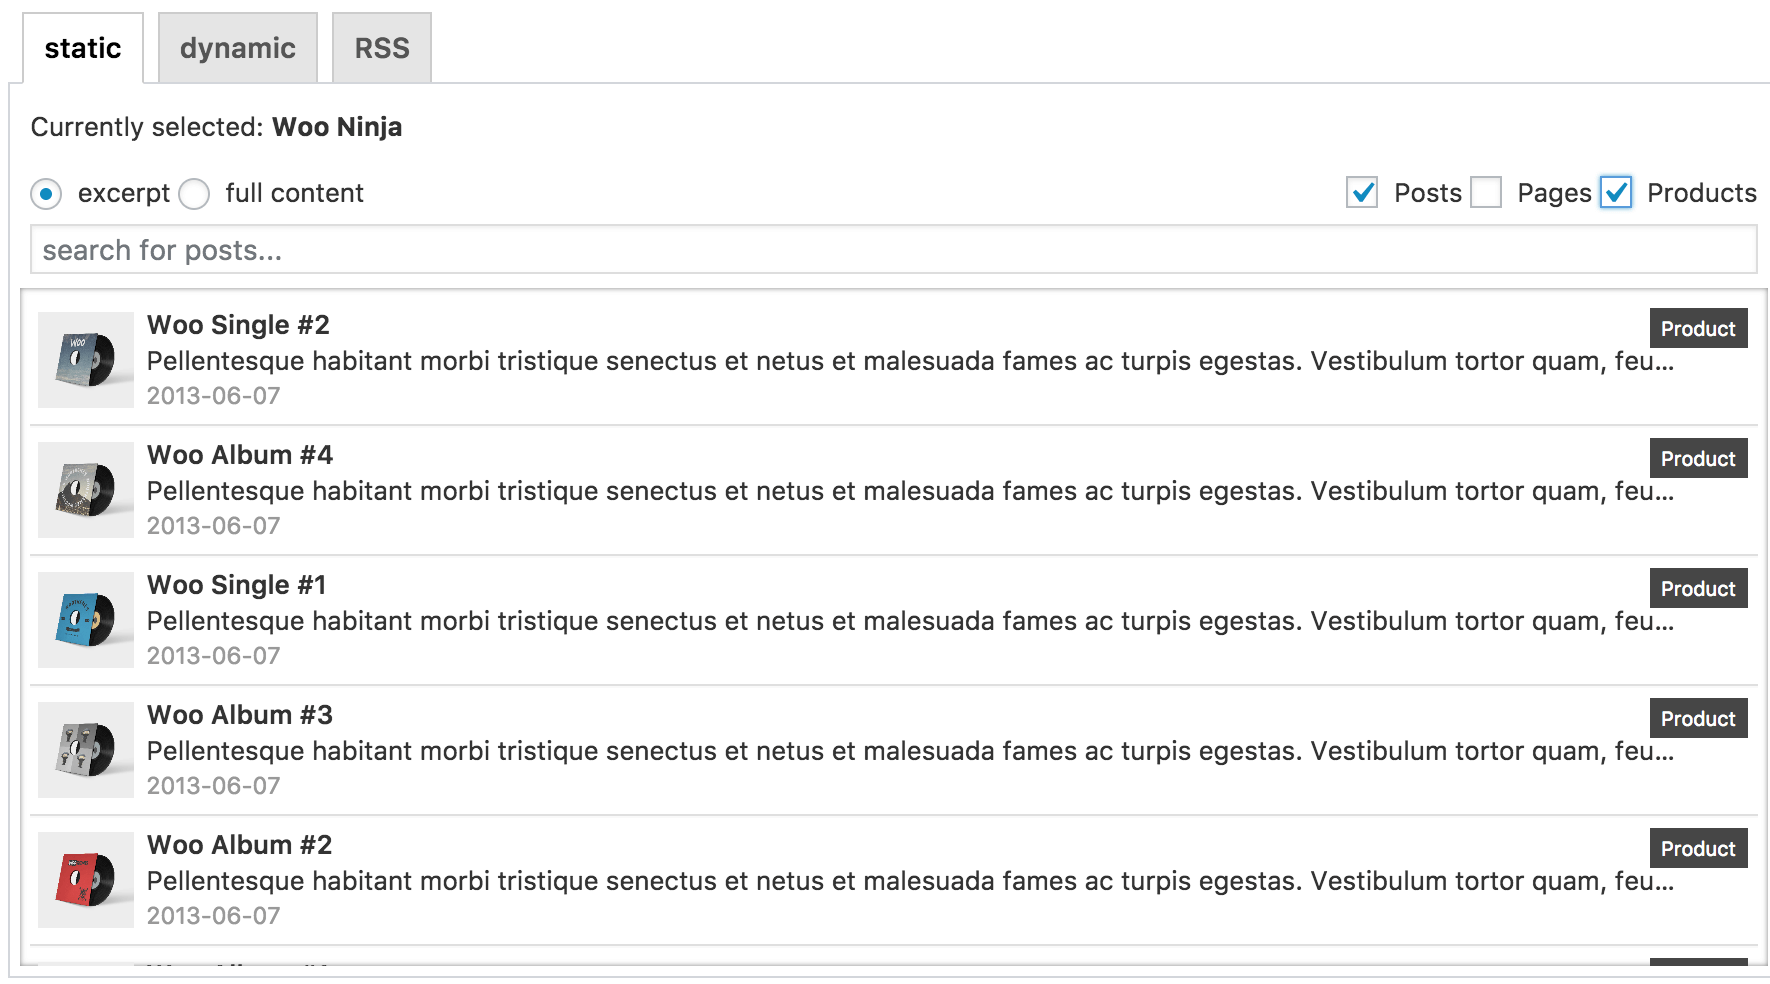
Task: Select the blue Woo Single #1 thumbnail
Action: (86, 620)
